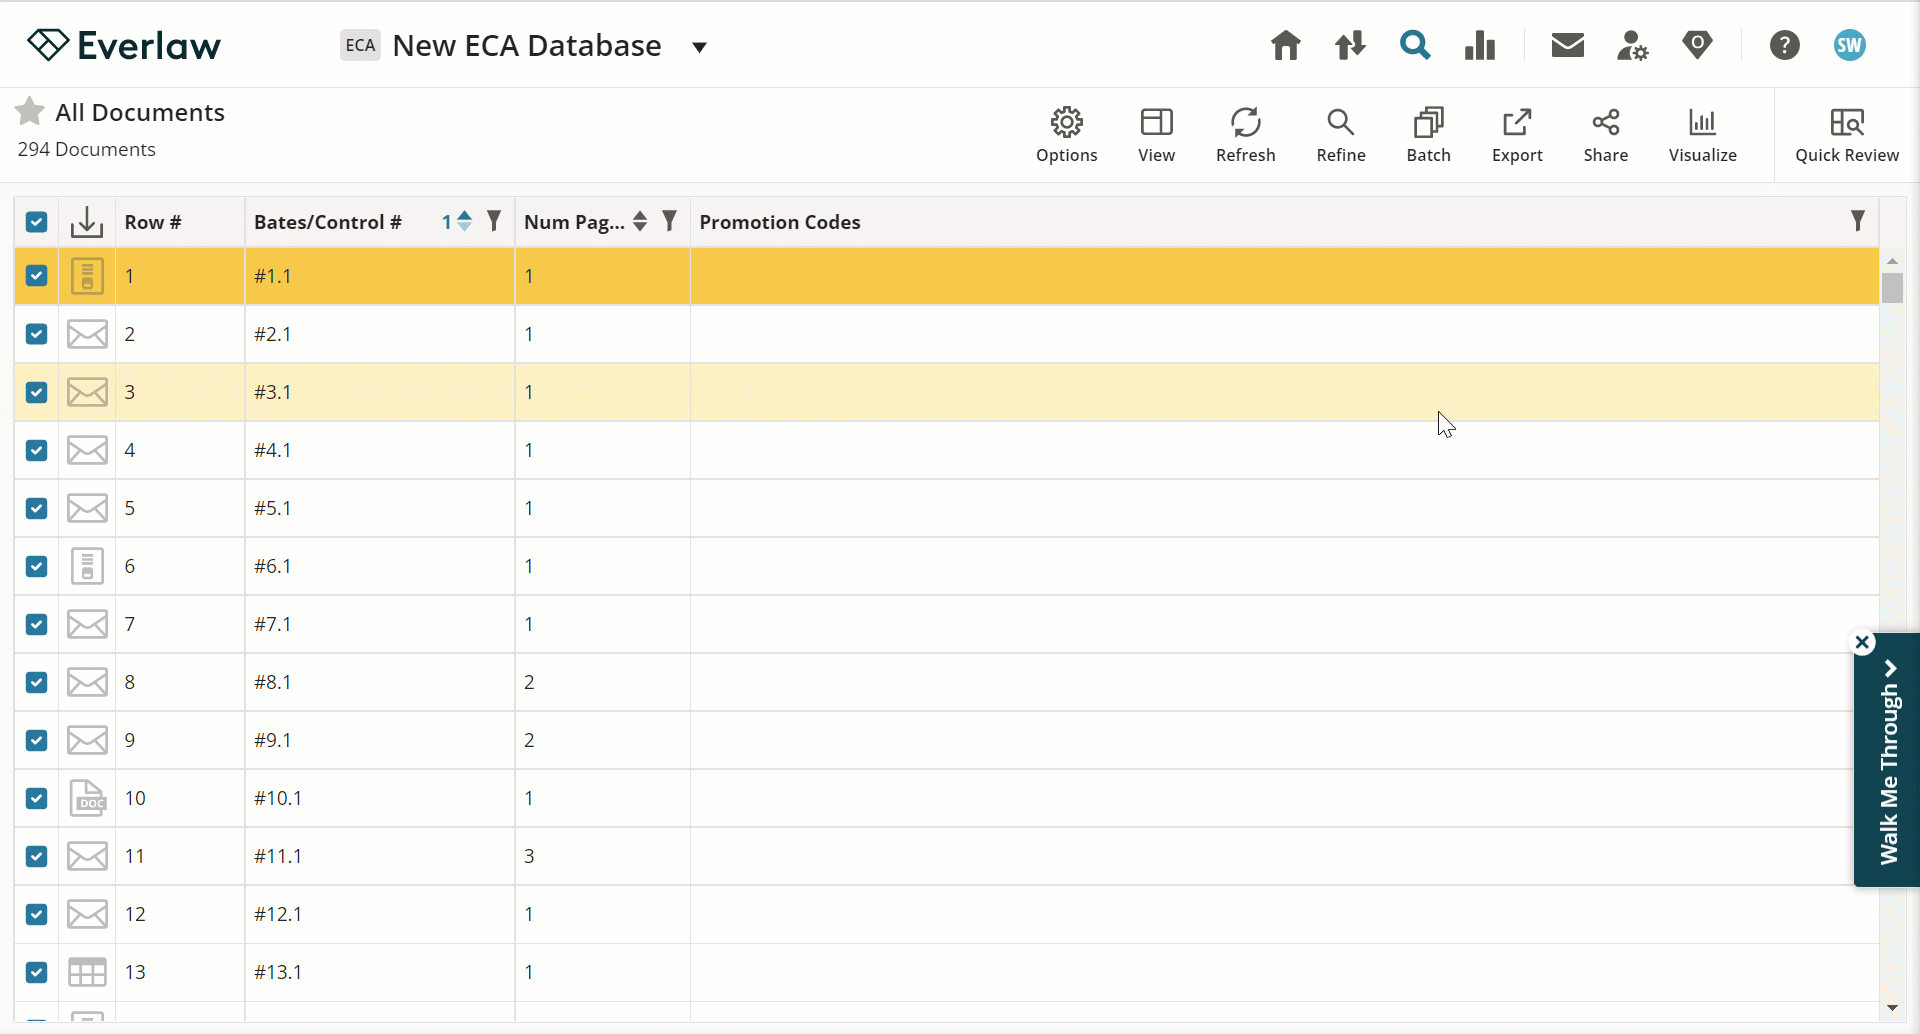The image size is (1920, 1034).
Task: Open the document icon for row 6
Action: 87,566
